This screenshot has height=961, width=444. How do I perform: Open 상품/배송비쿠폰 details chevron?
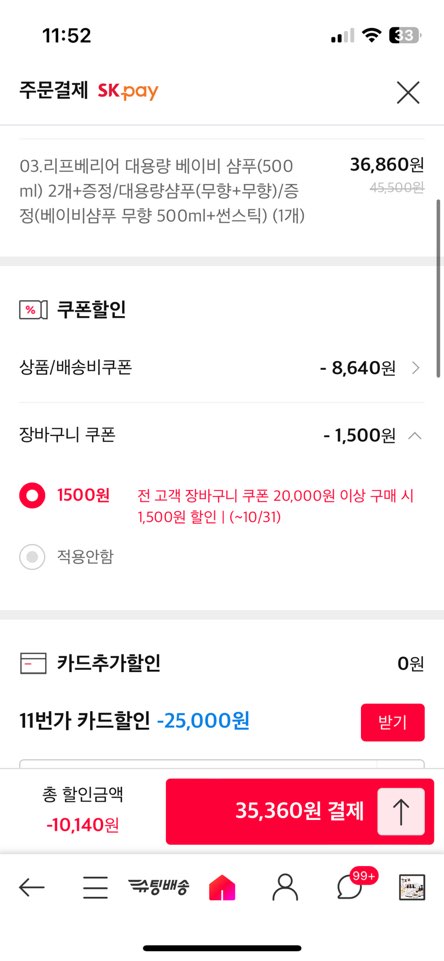pos(416,368)
